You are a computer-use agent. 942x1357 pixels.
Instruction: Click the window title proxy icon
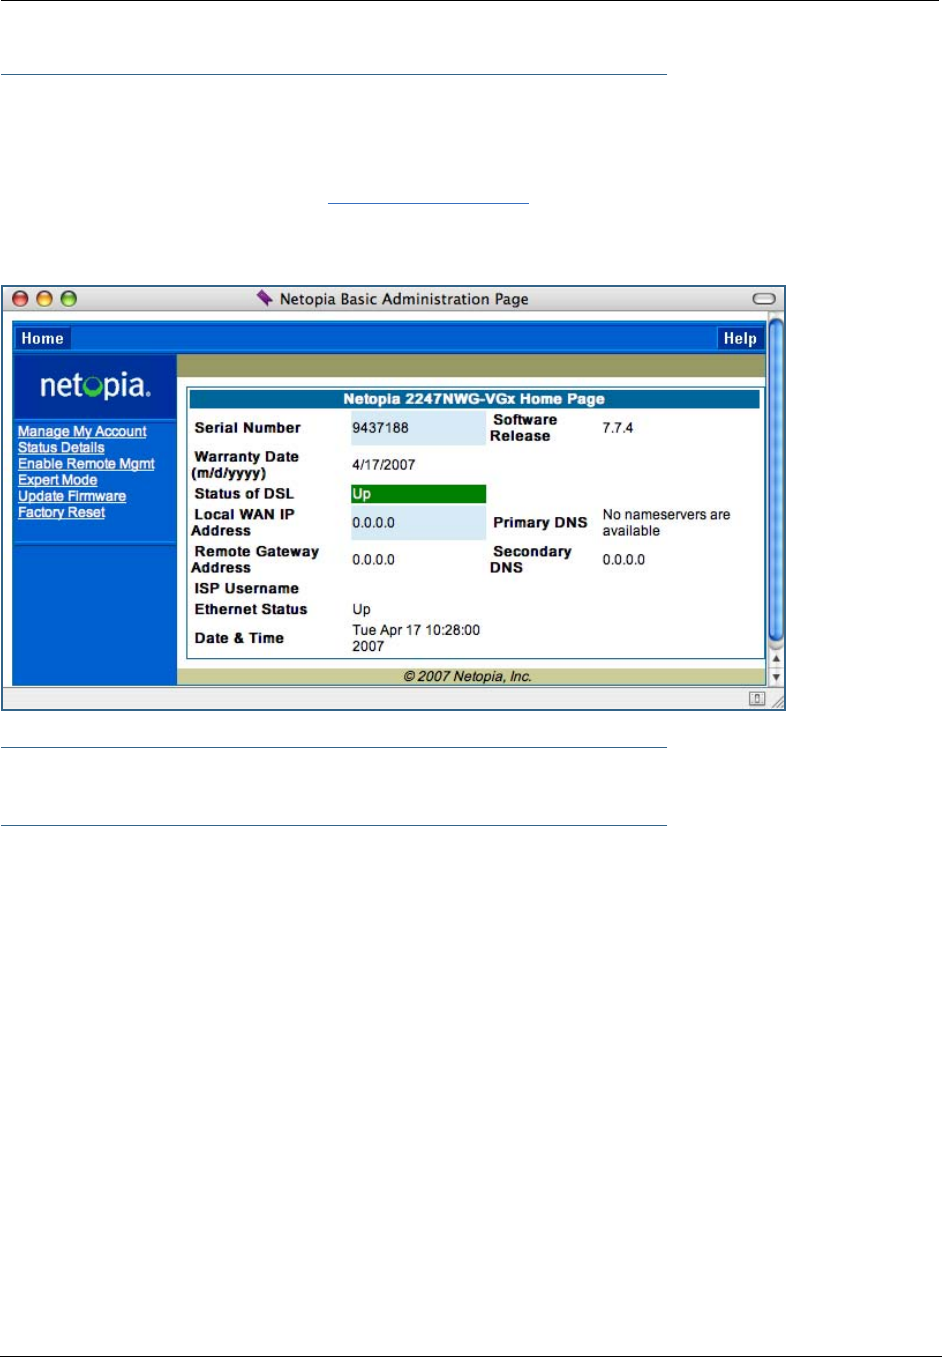click(265, 298)
